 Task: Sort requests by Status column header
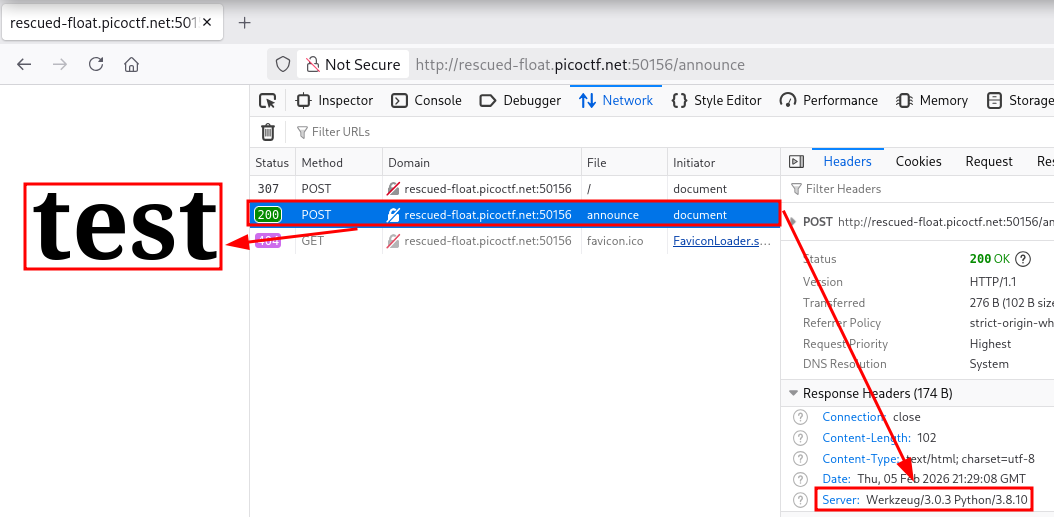271,162
